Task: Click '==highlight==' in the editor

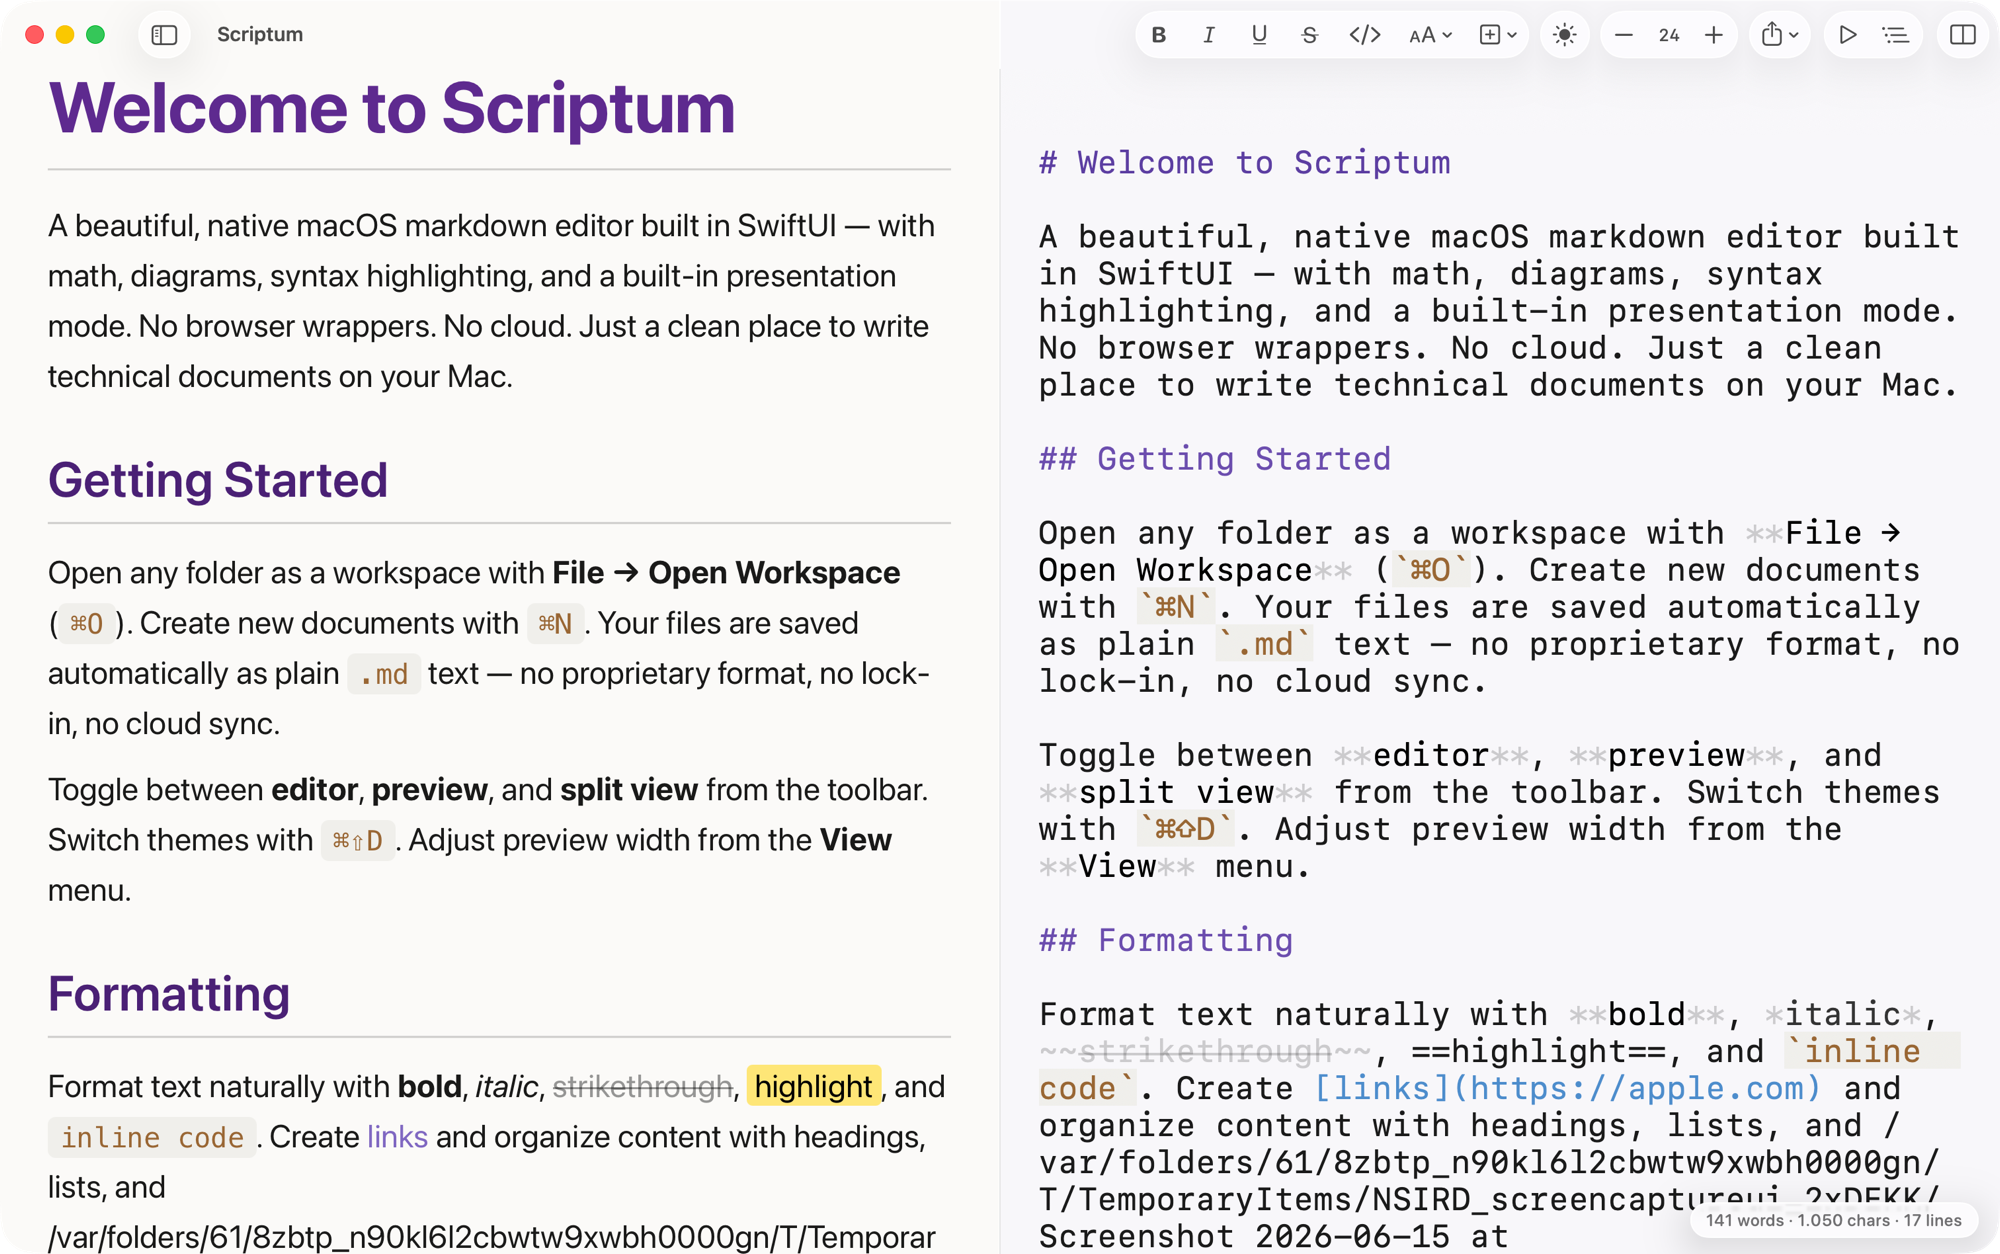Action: pos(1538,1051)
